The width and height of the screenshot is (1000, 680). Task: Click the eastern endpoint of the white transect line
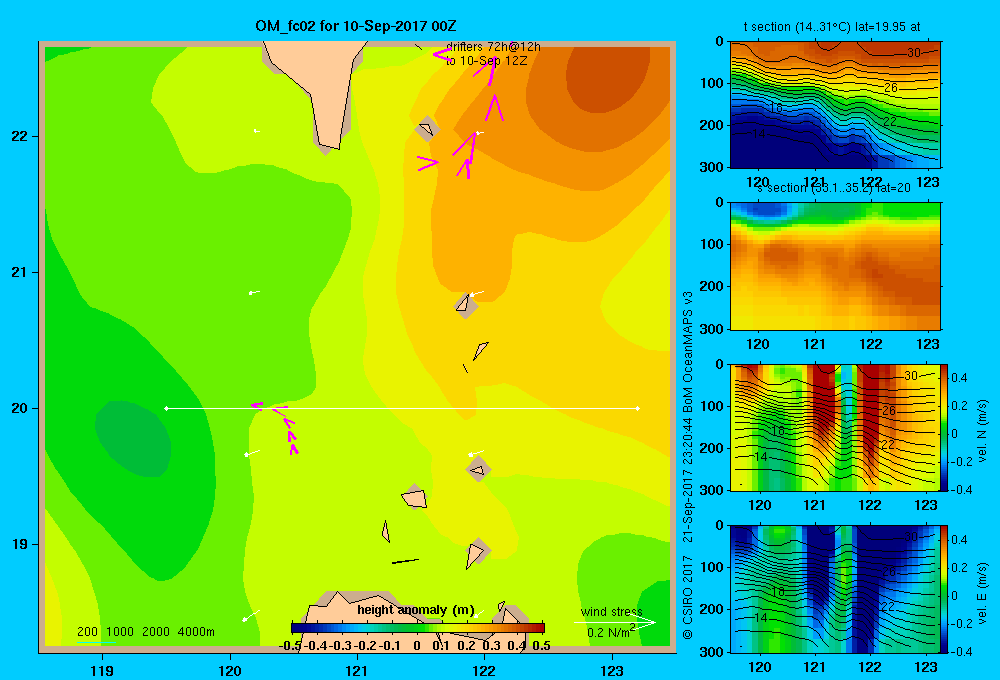[x=638, y=408]
